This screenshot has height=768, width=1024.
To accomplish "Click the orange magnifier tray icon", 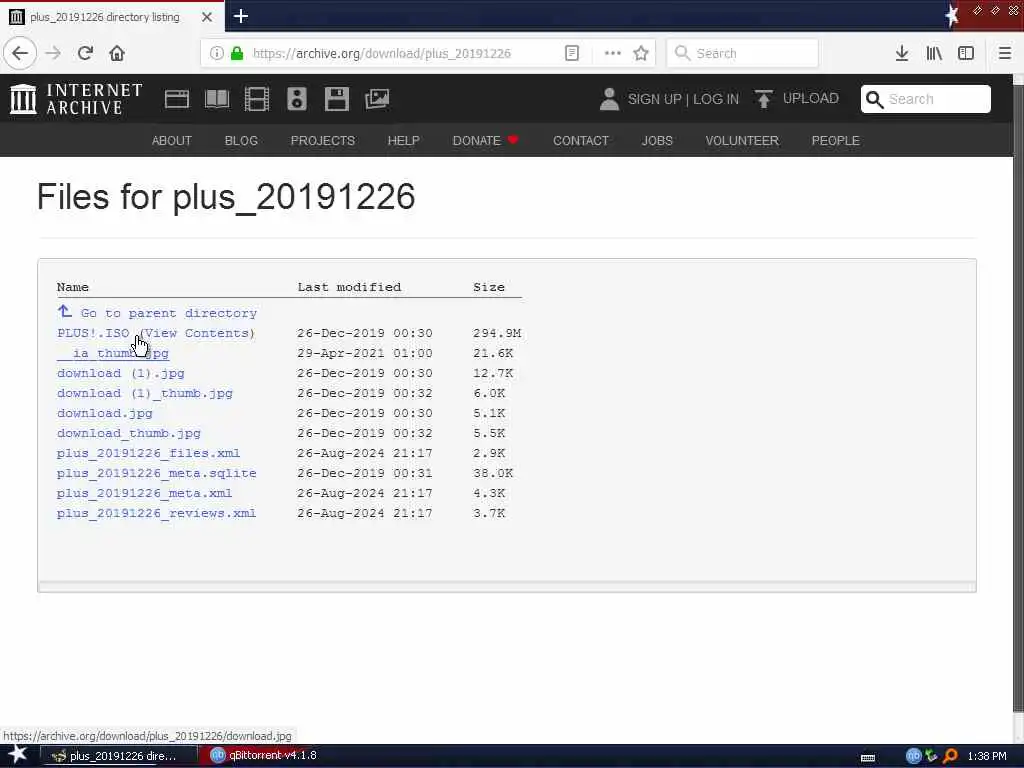I will point(950,756).
